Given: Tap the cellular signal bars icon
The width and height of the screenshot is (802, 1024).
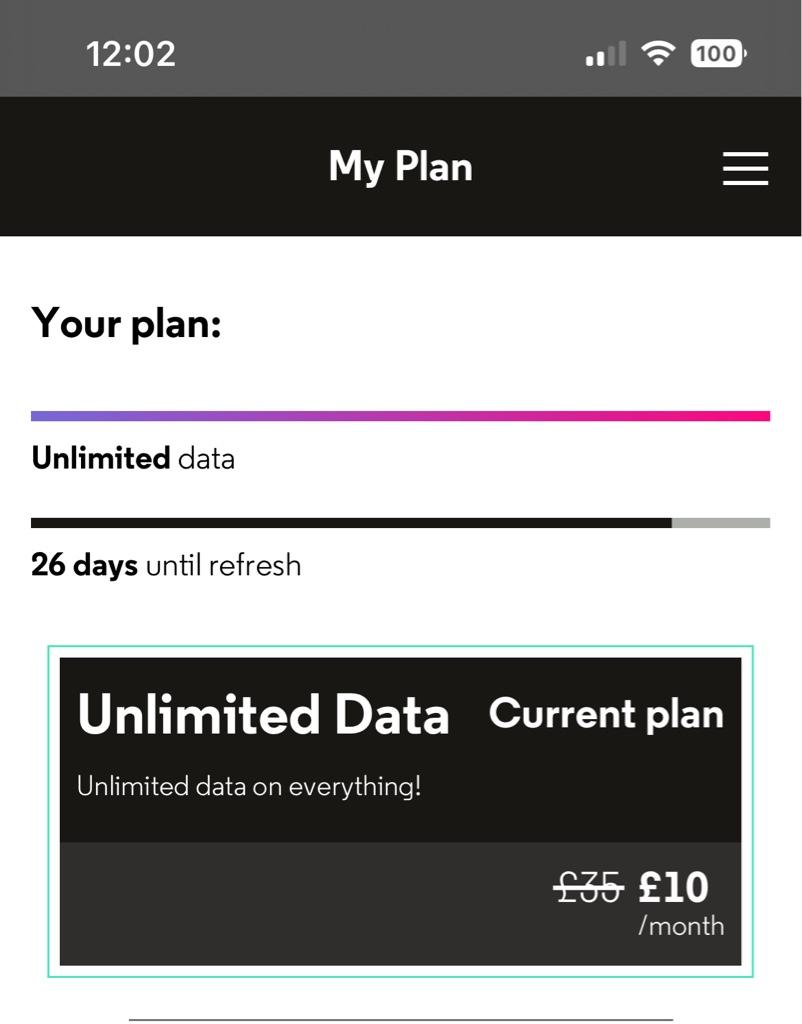Looking at the screenshot, I should click(x=605, y=55).
